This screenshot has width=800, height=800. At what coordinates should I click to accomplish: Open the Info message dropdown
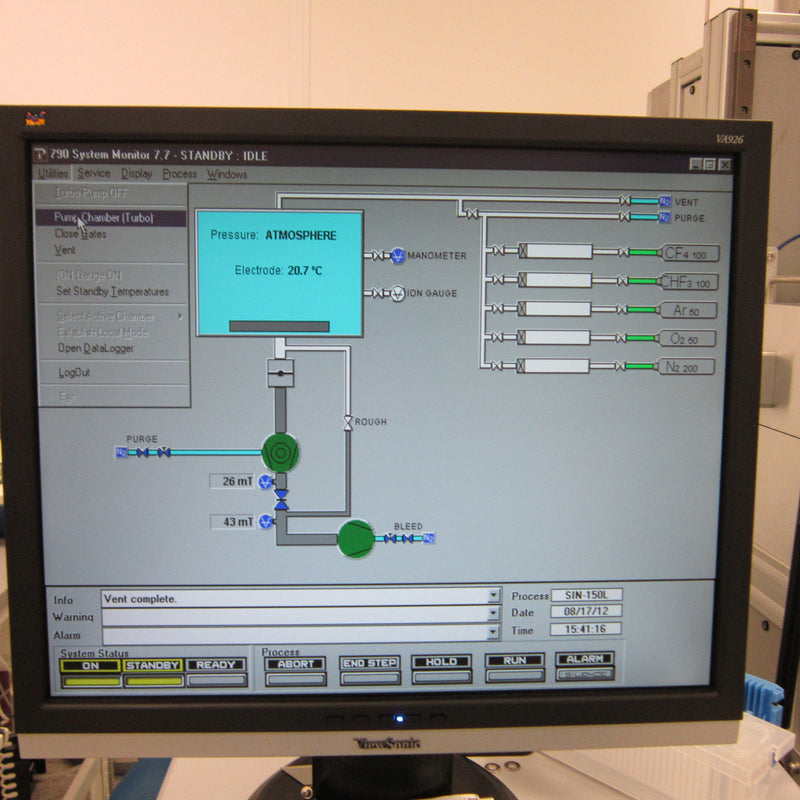point(493,594)
